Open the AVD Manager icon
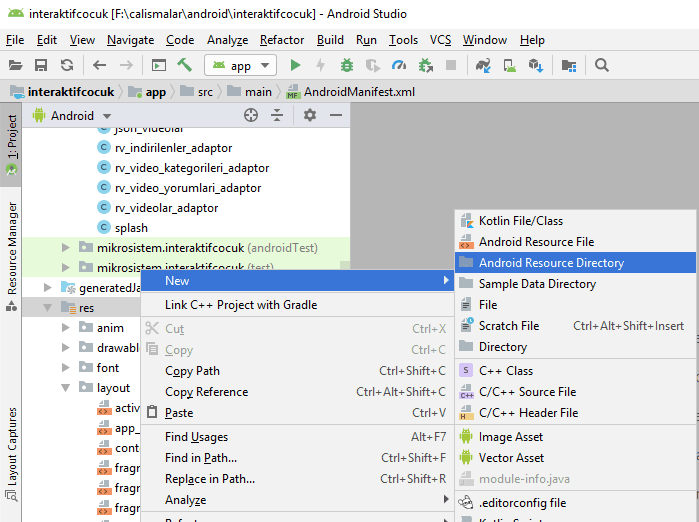The width and height of the screenshot is (699, 522). point(510,65)
